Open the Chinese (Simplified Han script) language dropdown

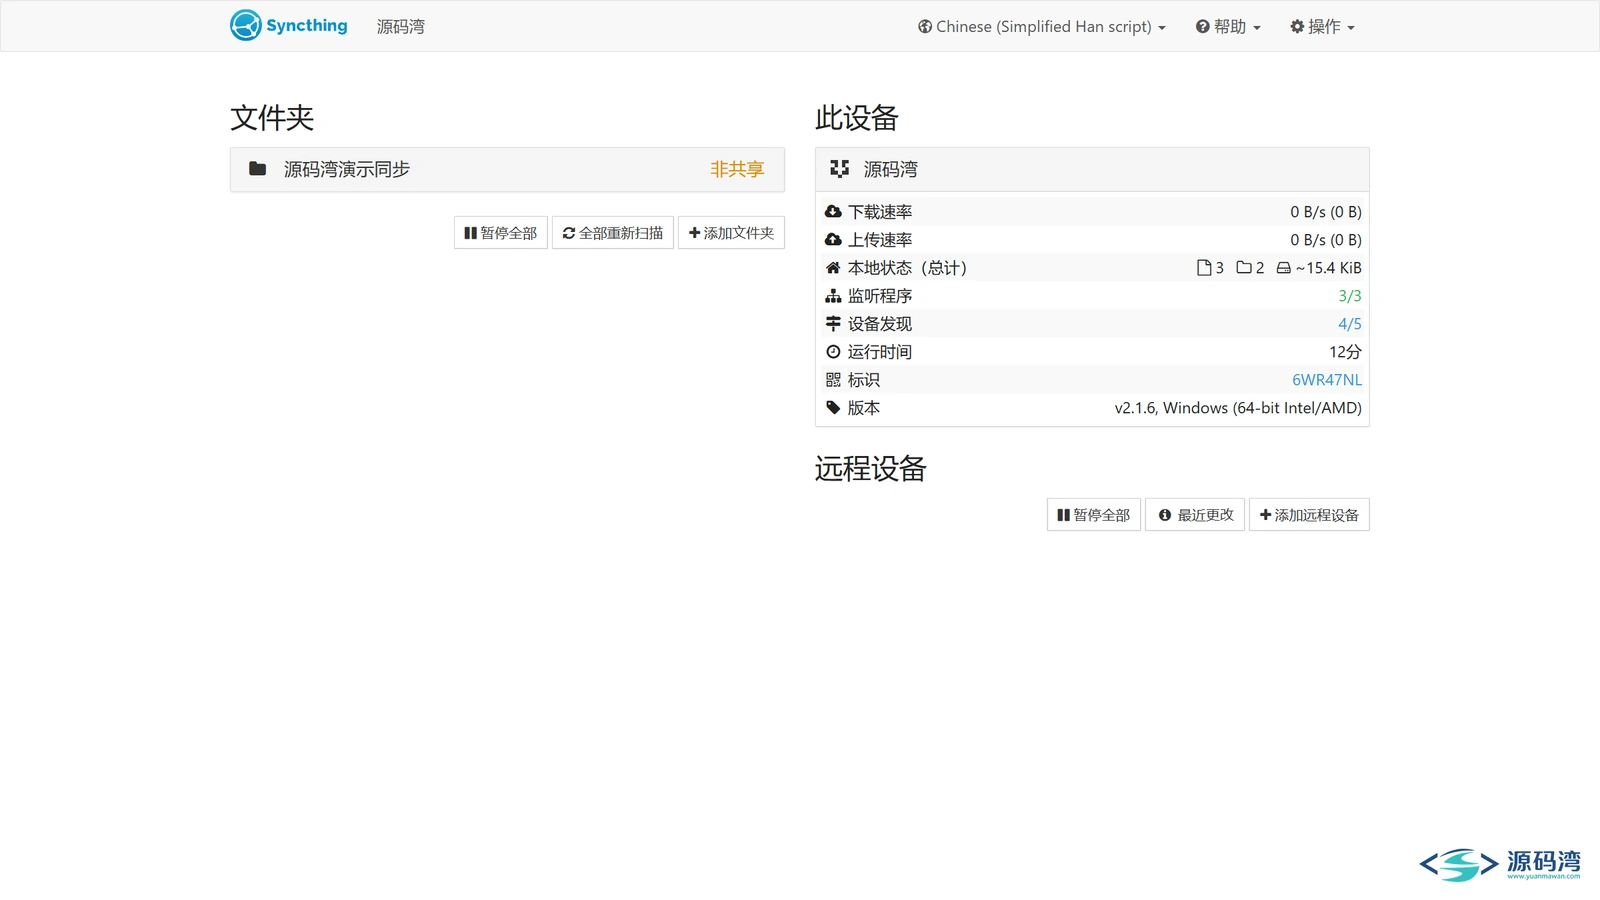tap(1042, 27)
